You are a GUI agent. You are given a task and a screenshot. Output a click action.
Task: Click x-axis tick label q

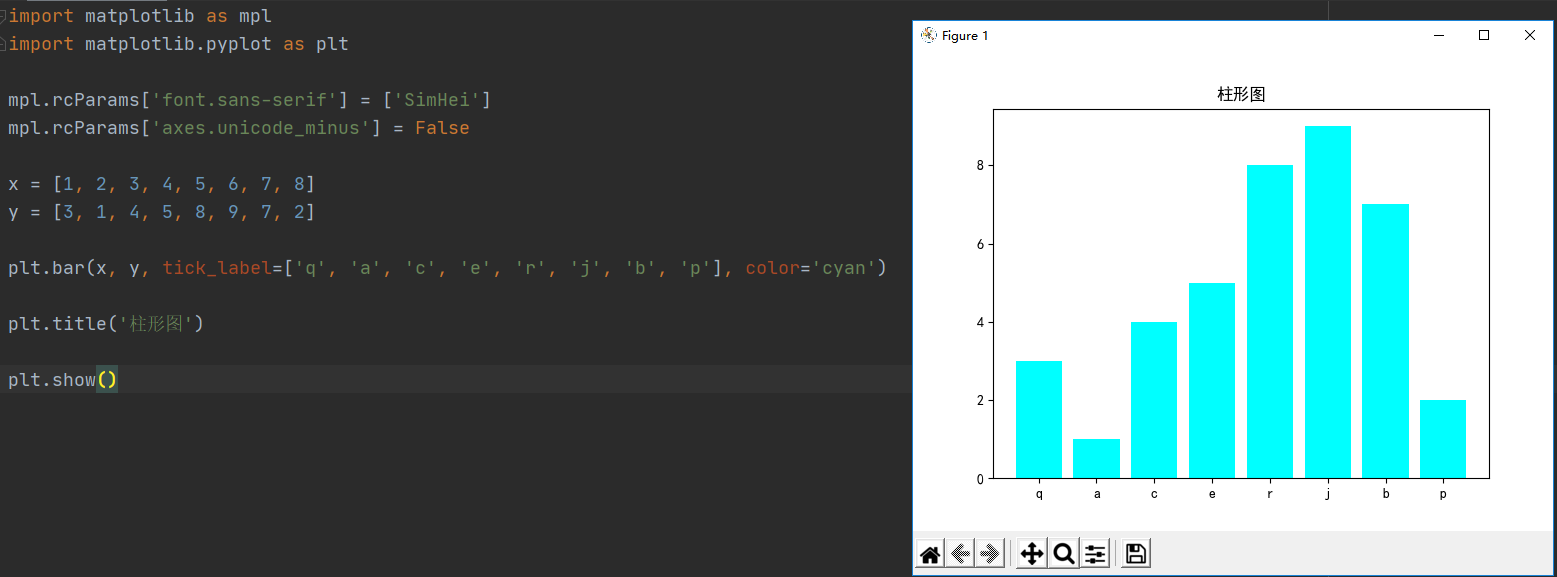pos(1039,494)
